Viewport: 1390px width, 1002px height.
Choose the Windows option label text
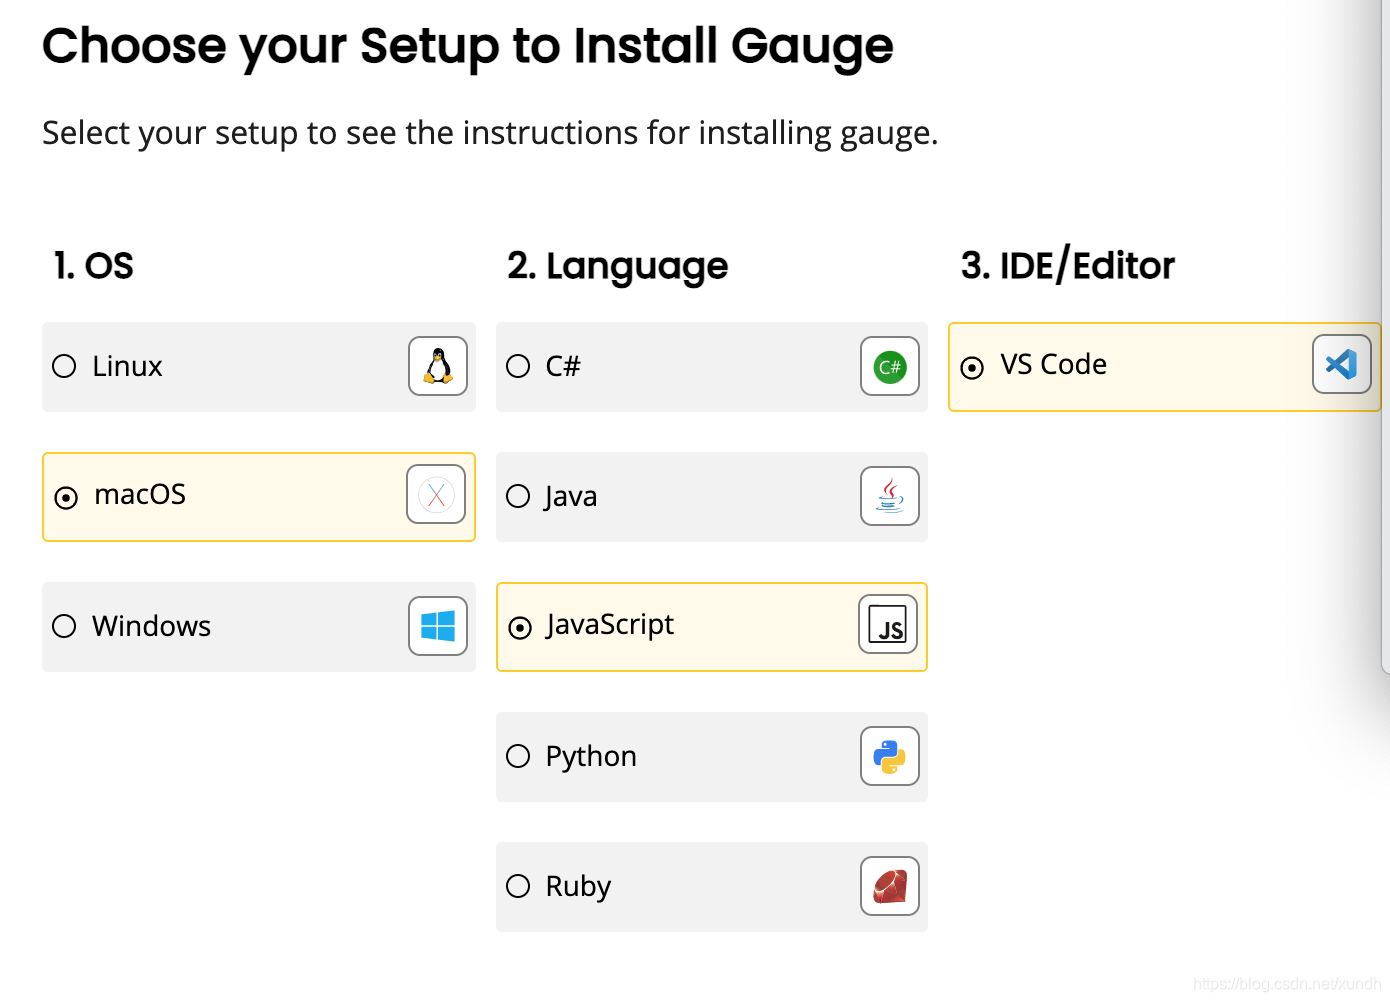tap(151, 626)
